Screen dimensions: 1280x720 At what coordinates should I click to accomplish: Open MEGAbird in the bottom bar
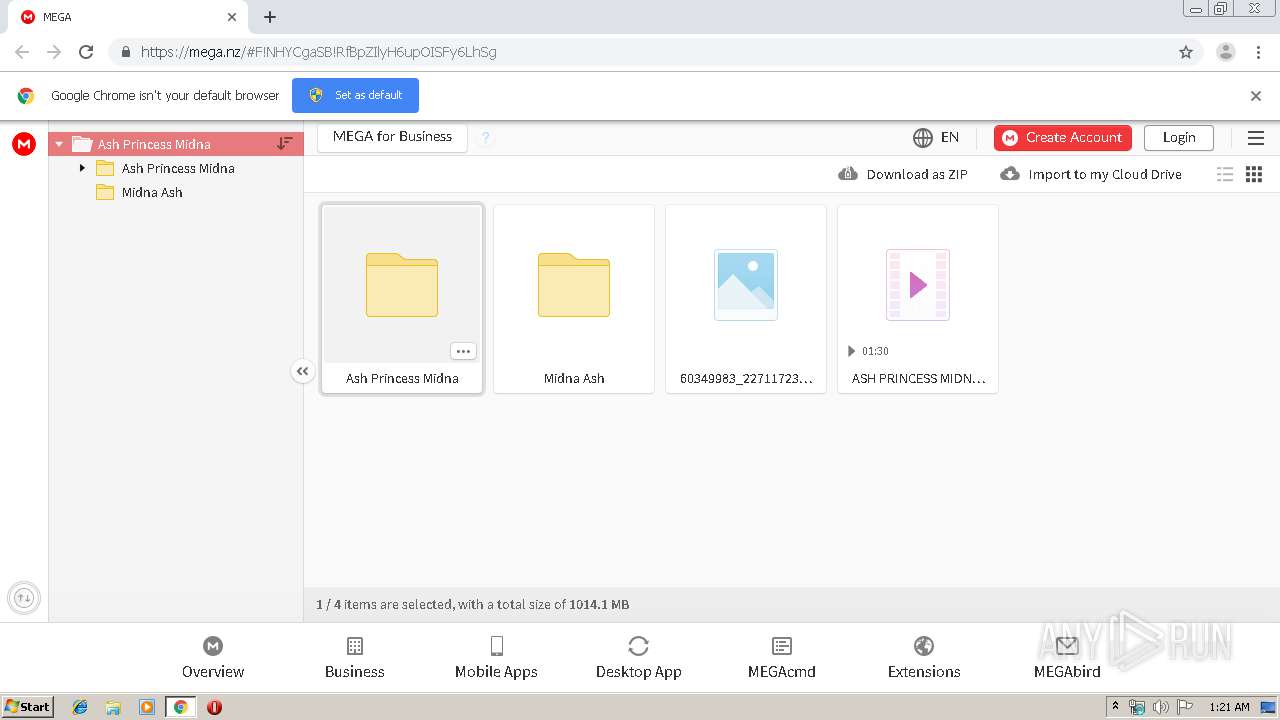[x=1067, y=658]
